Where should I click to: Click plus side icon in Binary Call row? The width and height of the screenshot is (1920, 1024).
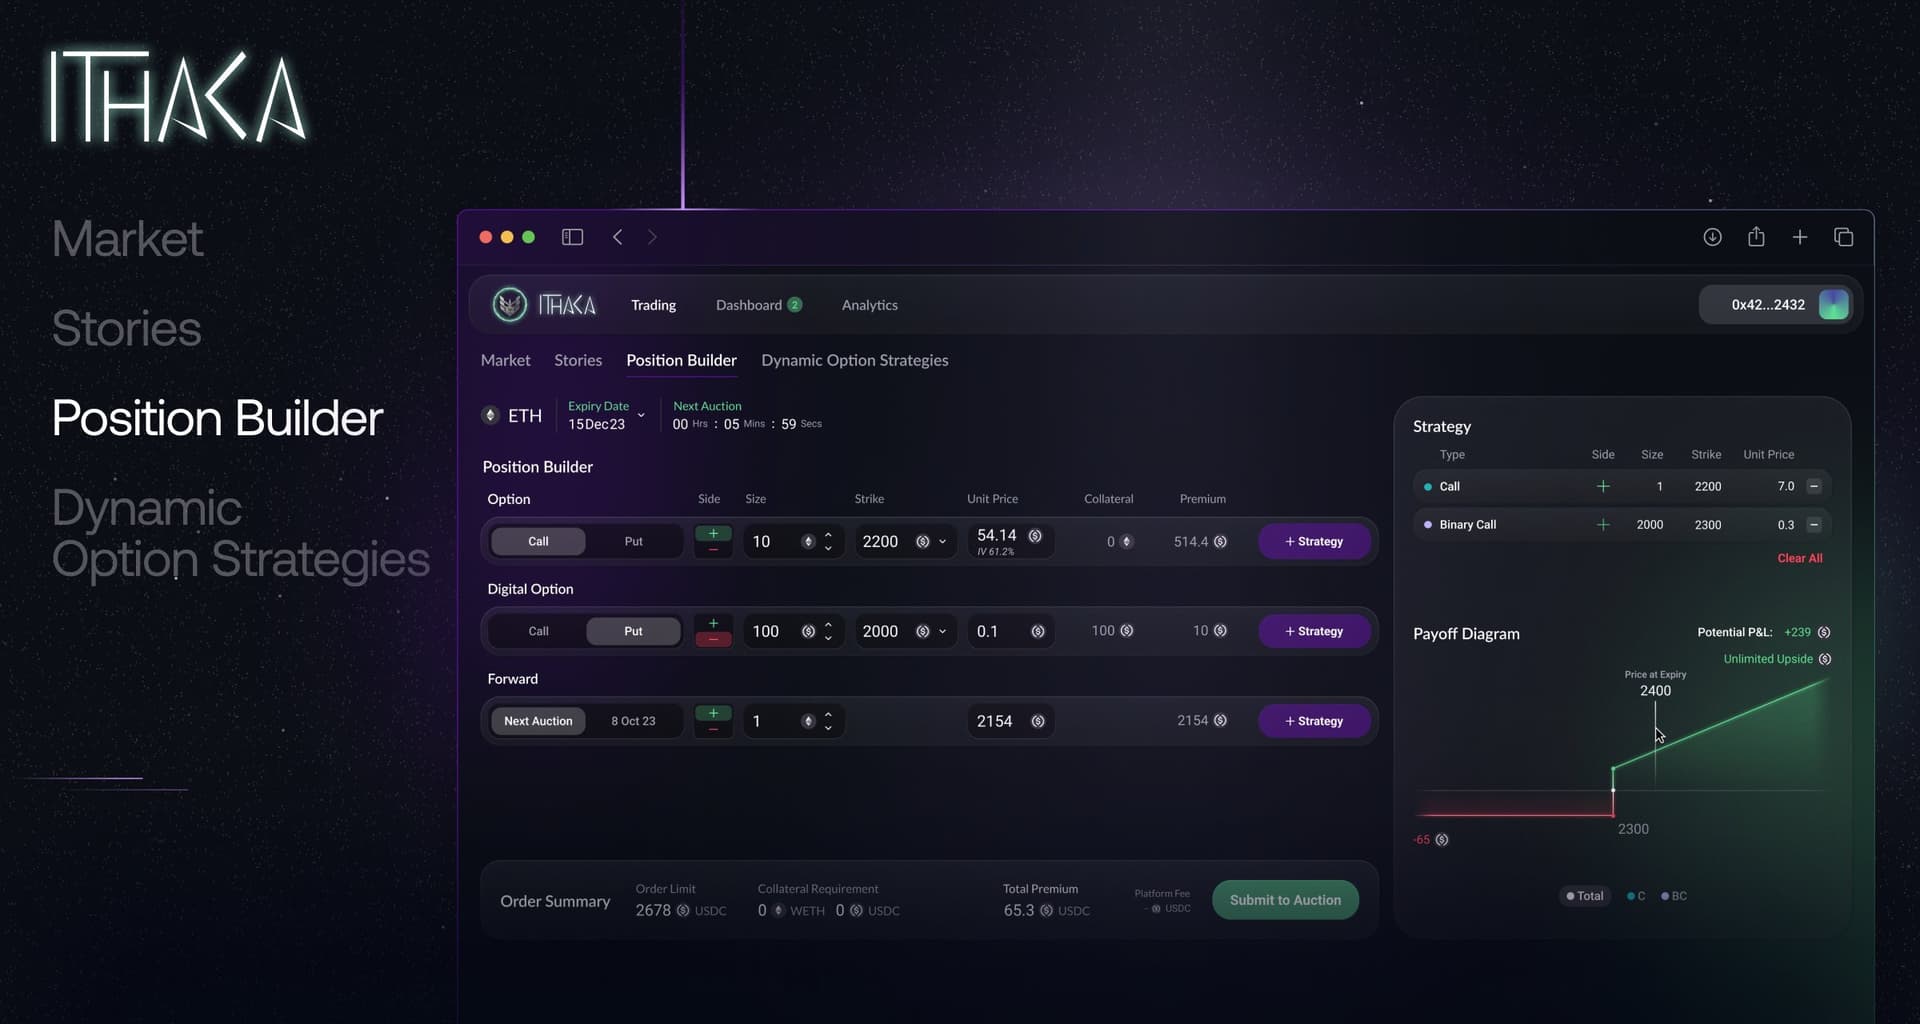tap(1603, 524)
